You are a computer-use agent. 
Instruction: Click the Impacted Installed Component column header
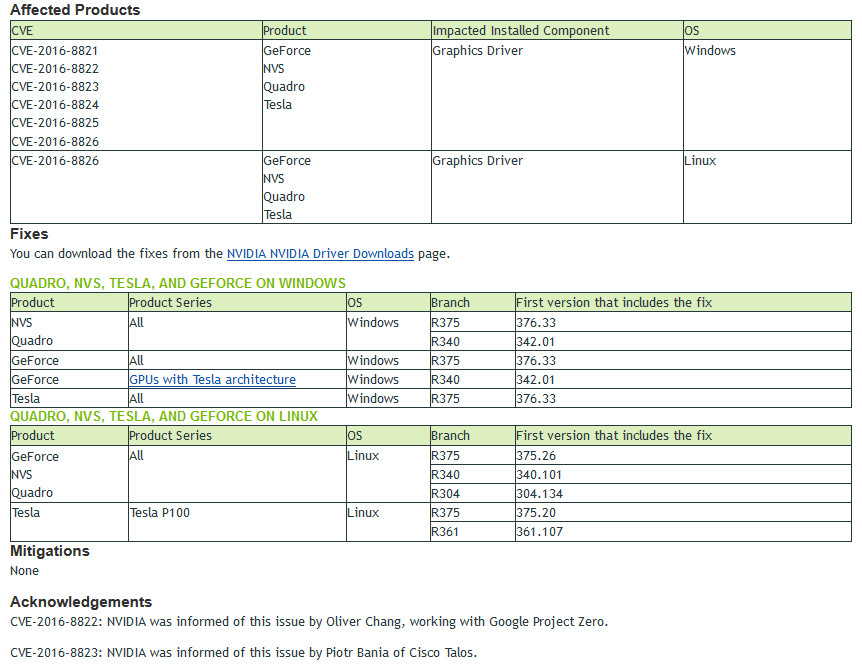557,30
